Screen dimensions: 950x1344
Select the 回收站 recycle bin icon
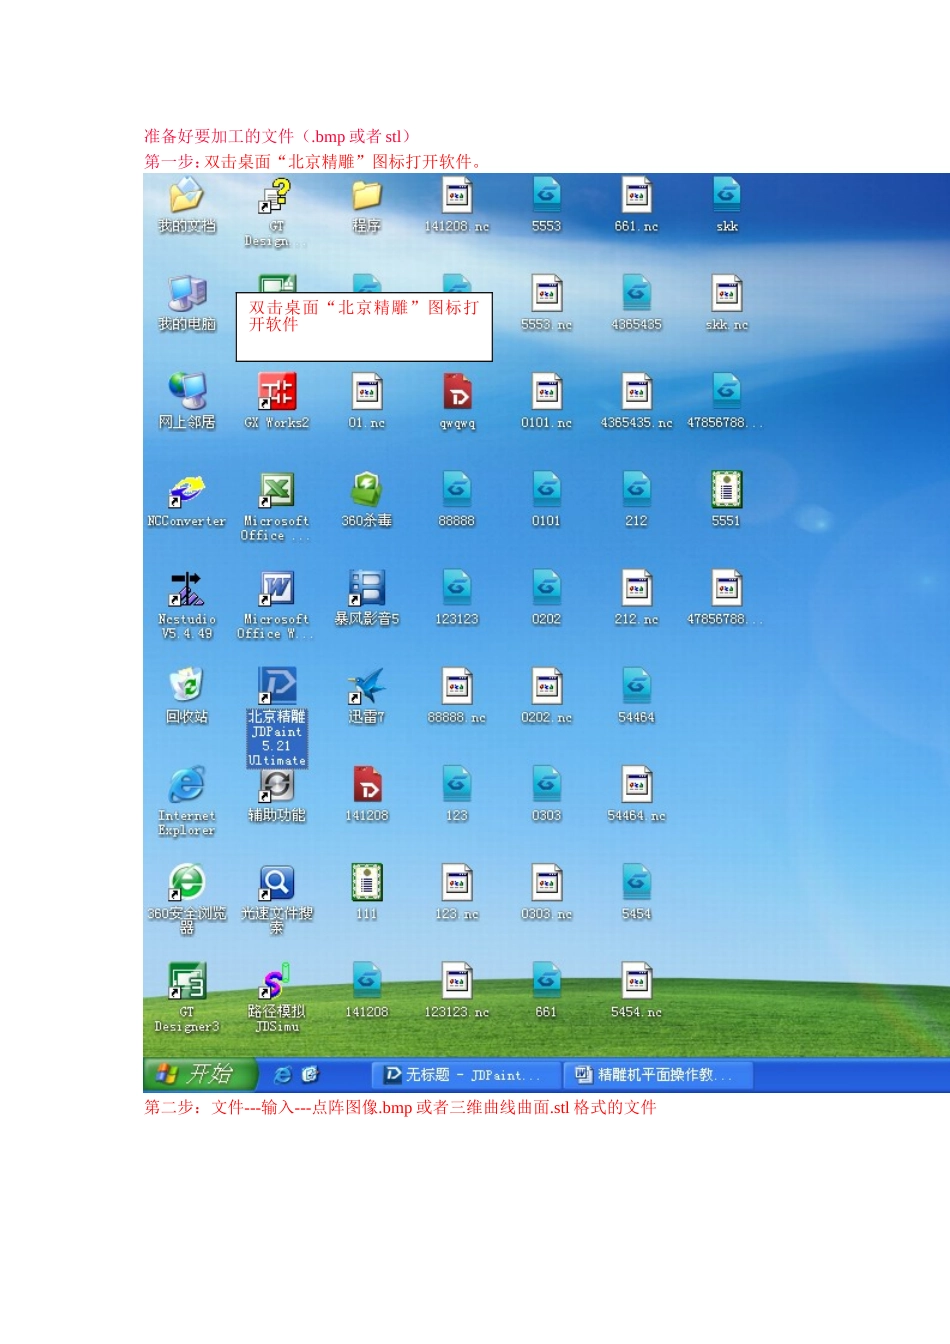pyautogui.click(x=187, y=695)
